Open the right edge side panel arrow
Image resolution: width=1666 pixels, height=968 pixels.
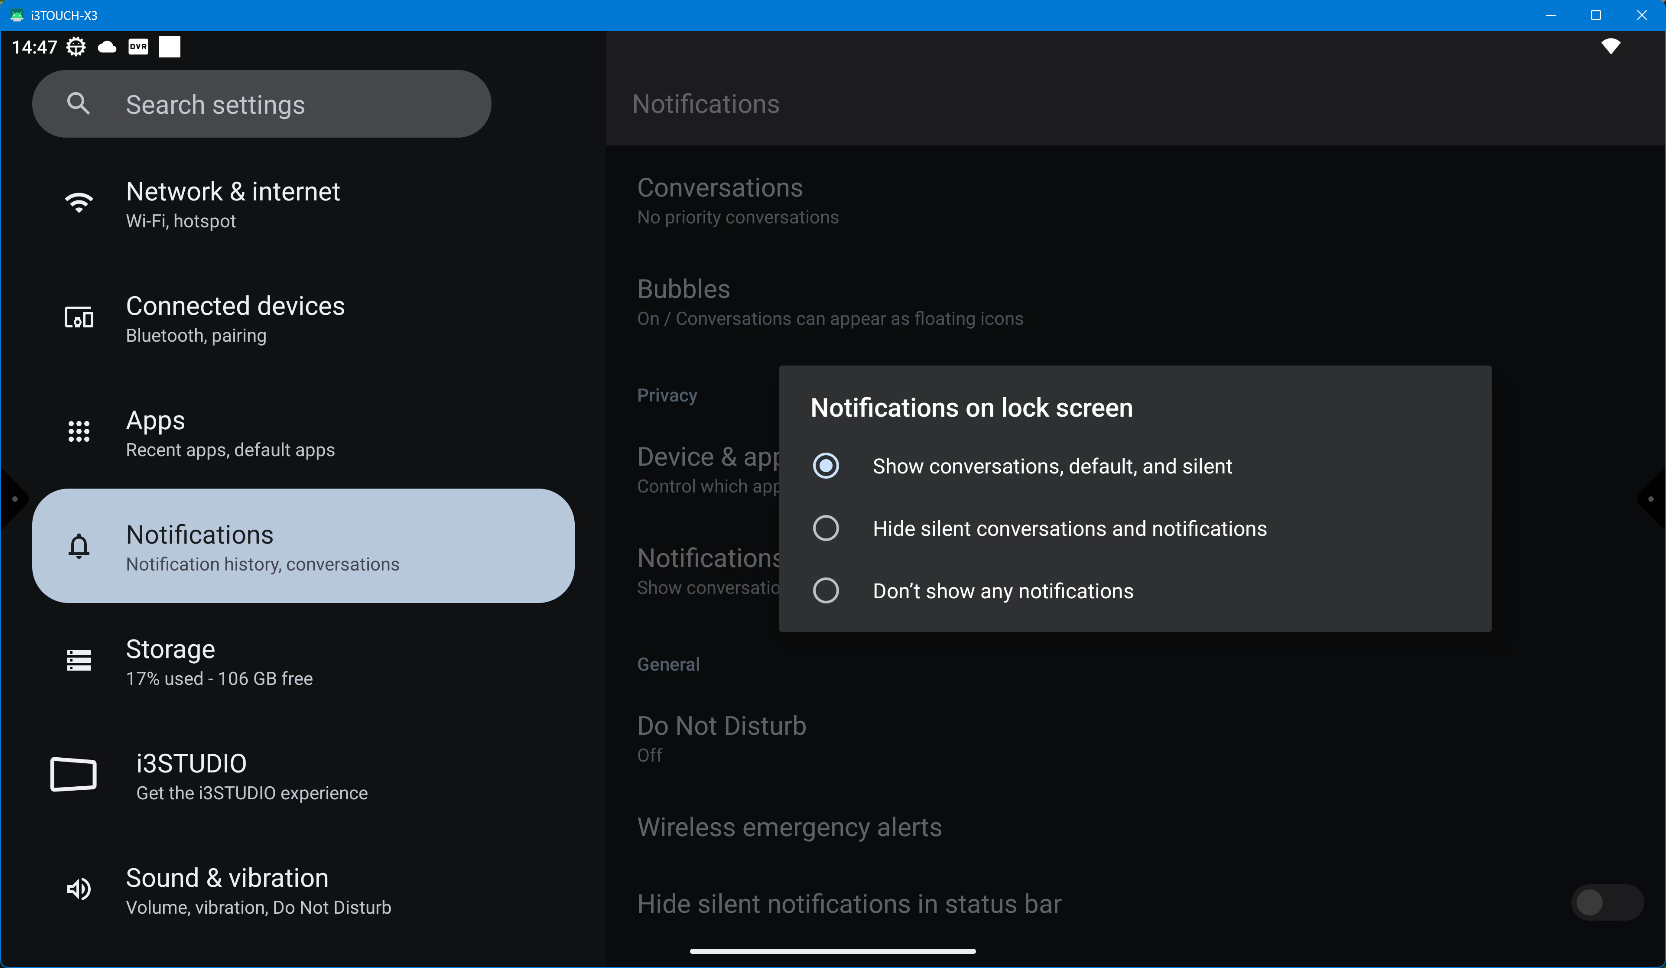pyautogui.click(x=1651, y=498)
